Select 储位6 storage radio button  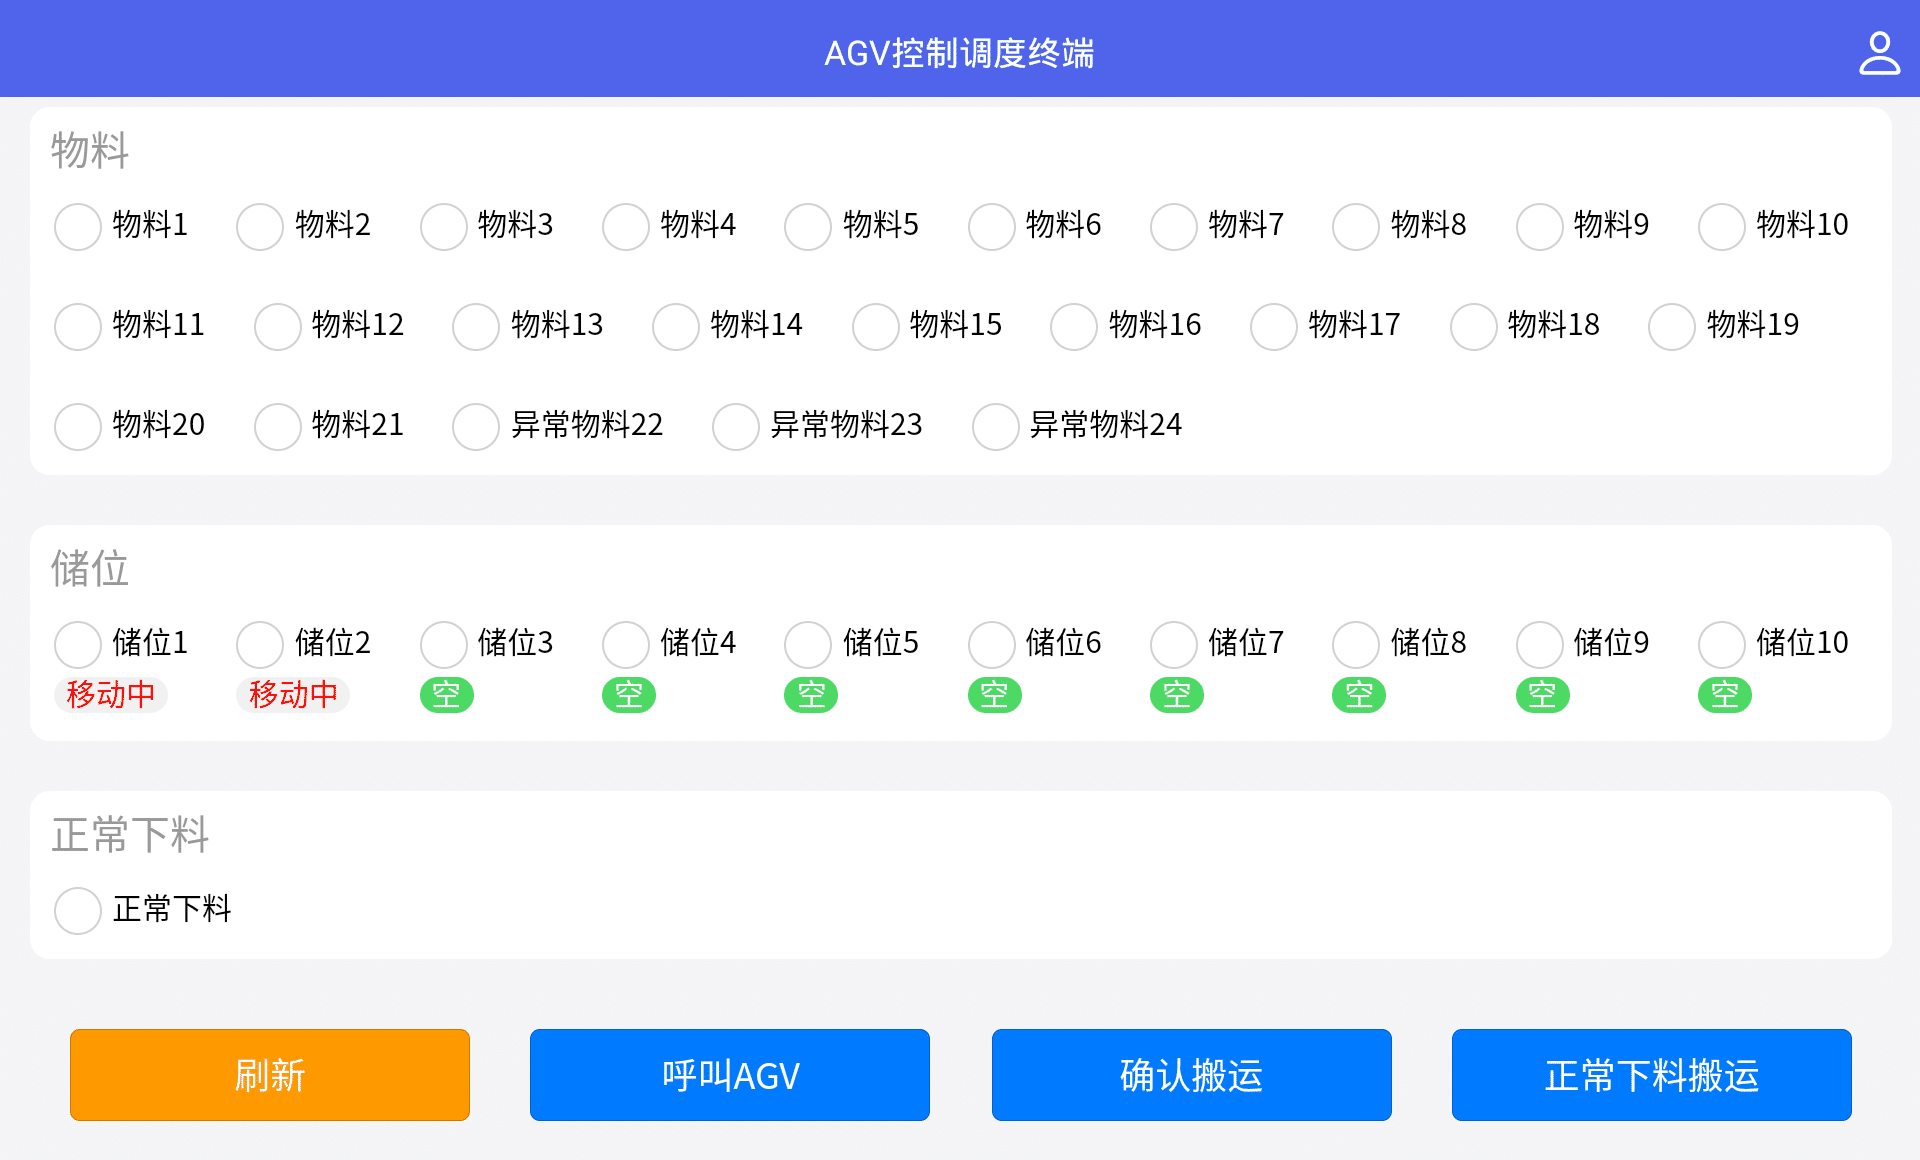991,644
